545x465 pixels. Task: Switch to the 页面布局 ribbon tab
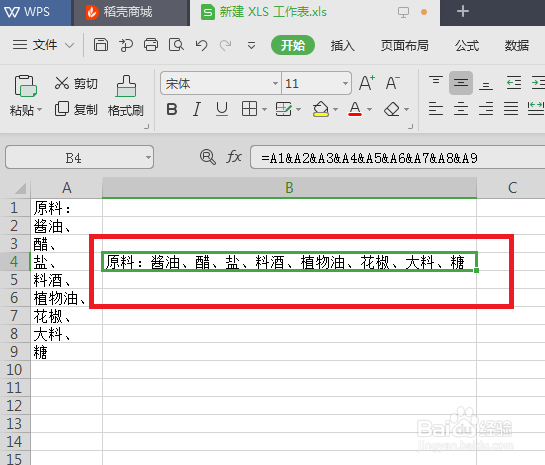(404, 46)
